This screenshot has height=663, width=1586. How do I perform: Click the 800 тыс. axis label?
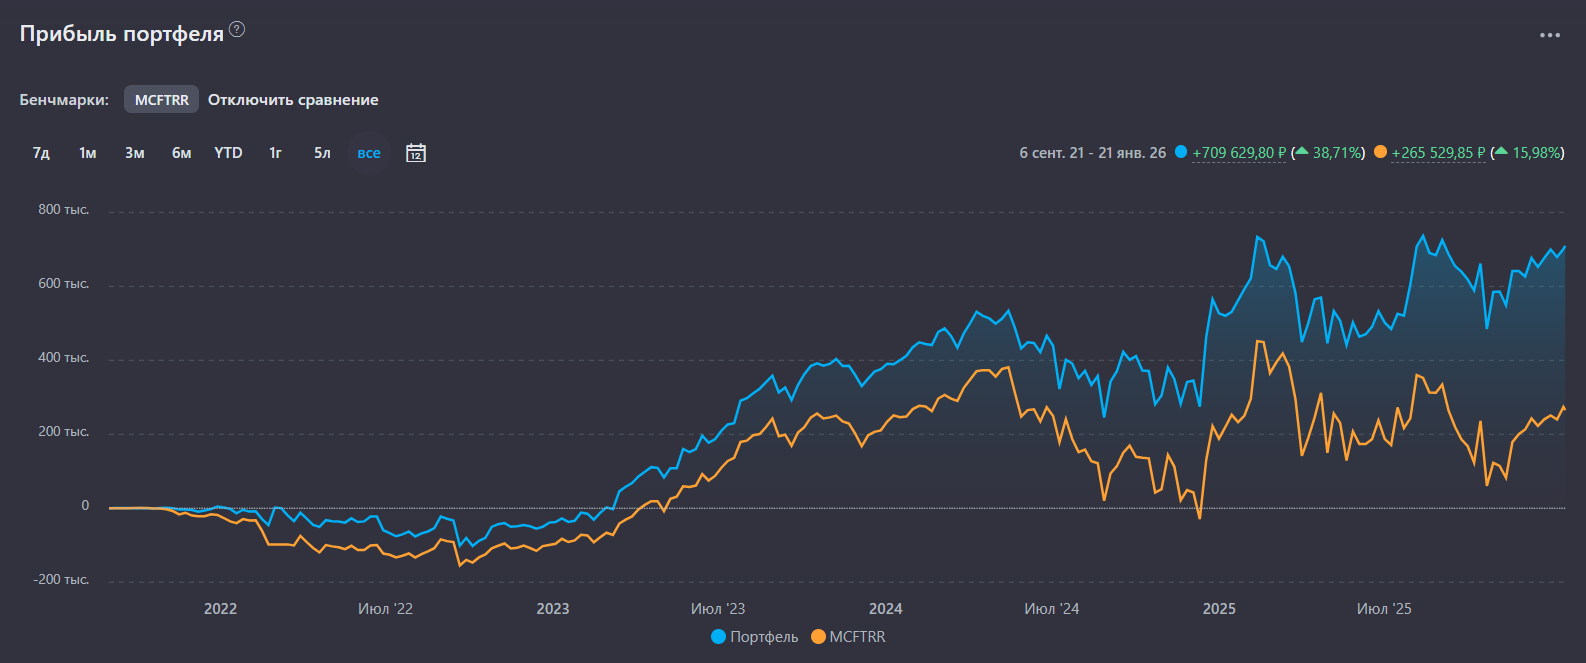[64, 210]
